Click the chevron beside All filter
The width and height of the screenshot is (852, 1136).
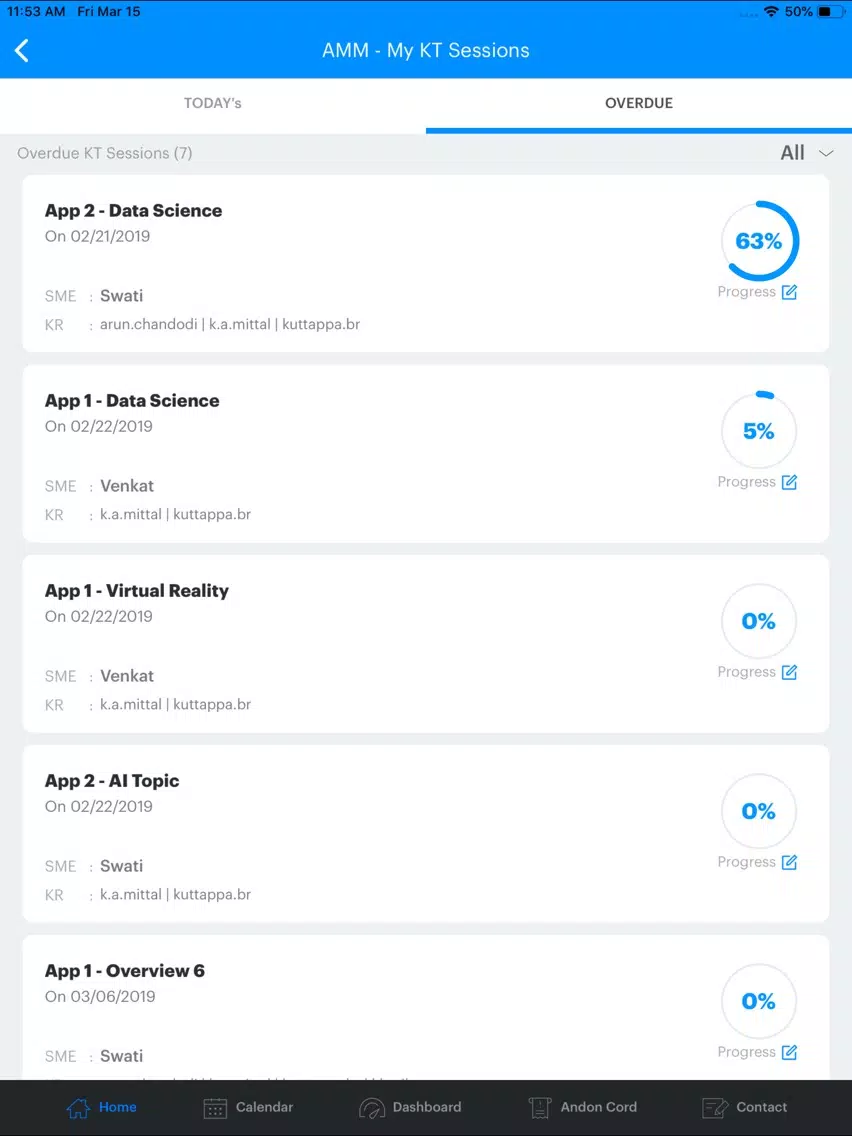826,154
